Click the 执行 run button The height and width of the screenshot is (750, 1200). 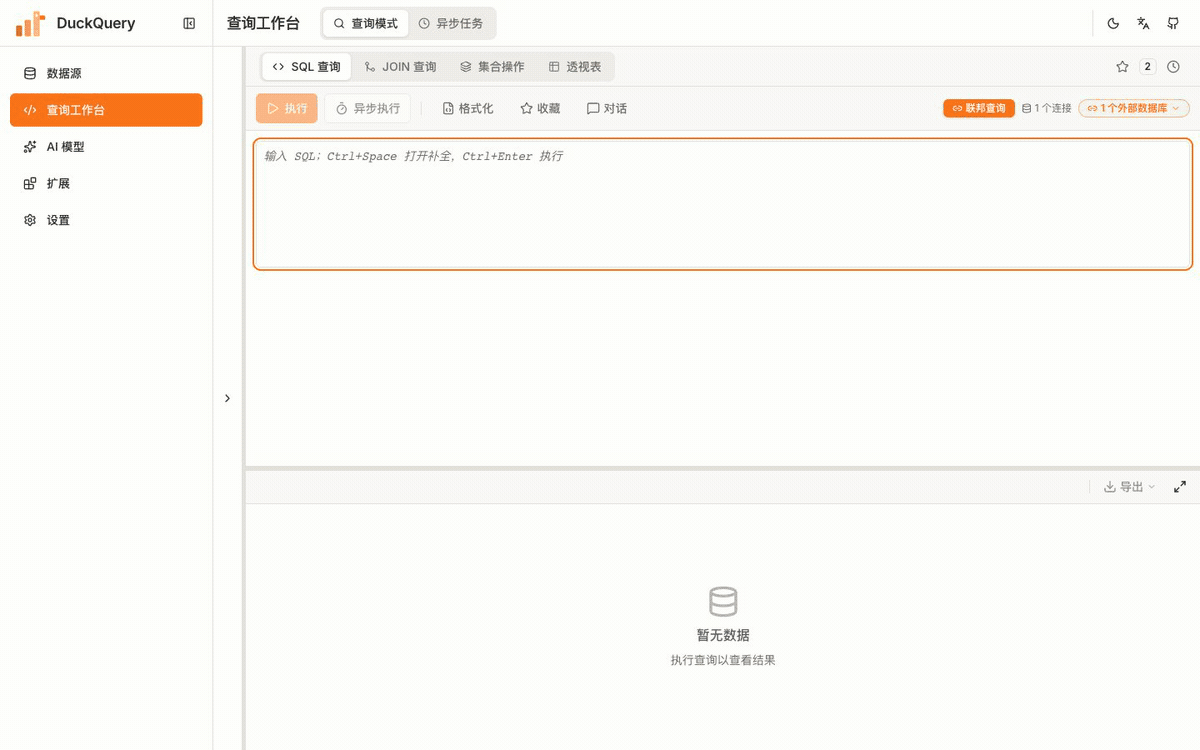287,108
